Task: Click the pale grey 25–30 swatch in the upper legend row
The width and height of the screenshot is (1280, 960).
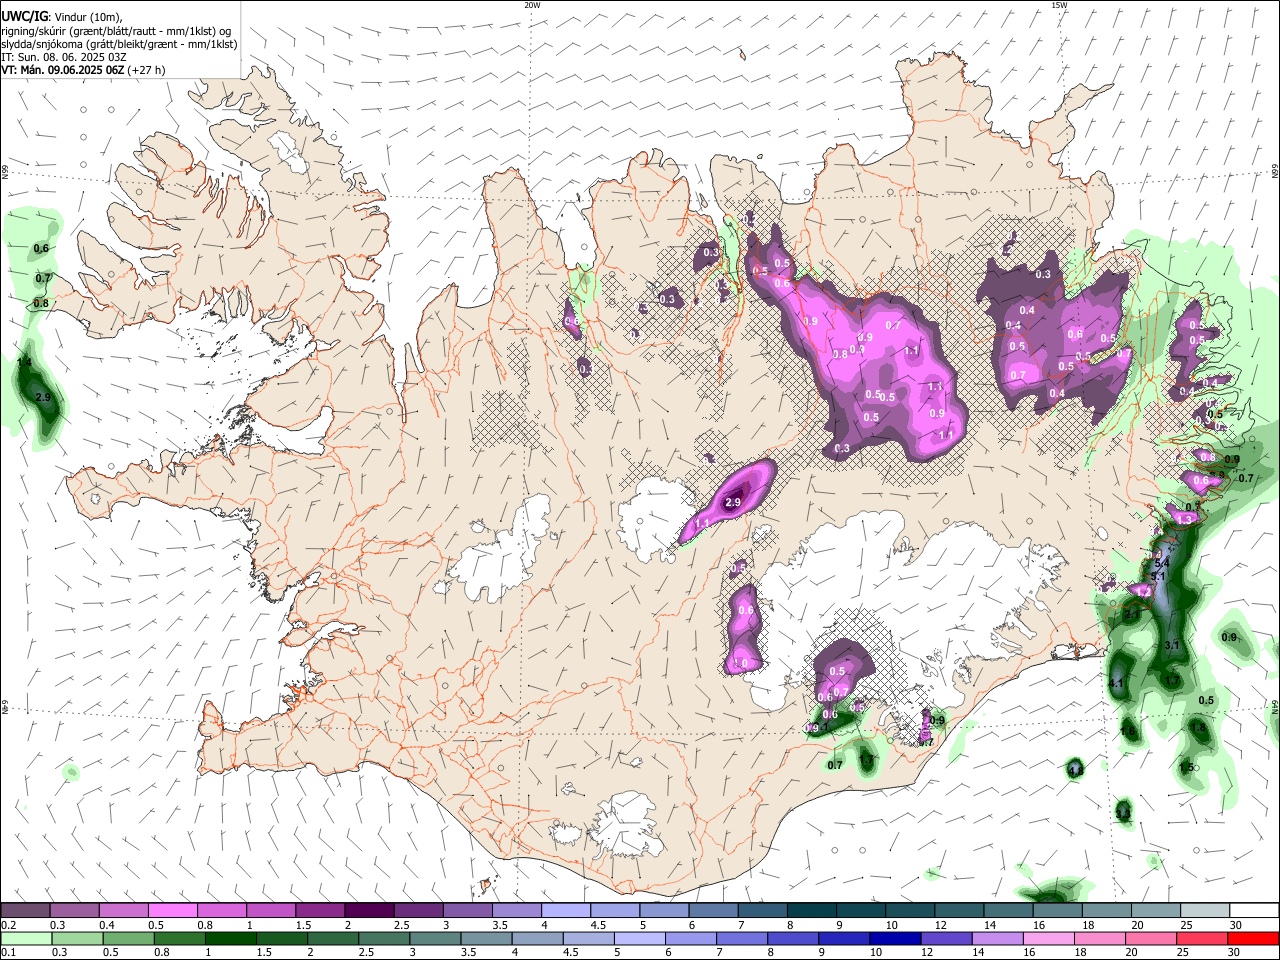Action: pyautogui.click(x=1205, y=910)
